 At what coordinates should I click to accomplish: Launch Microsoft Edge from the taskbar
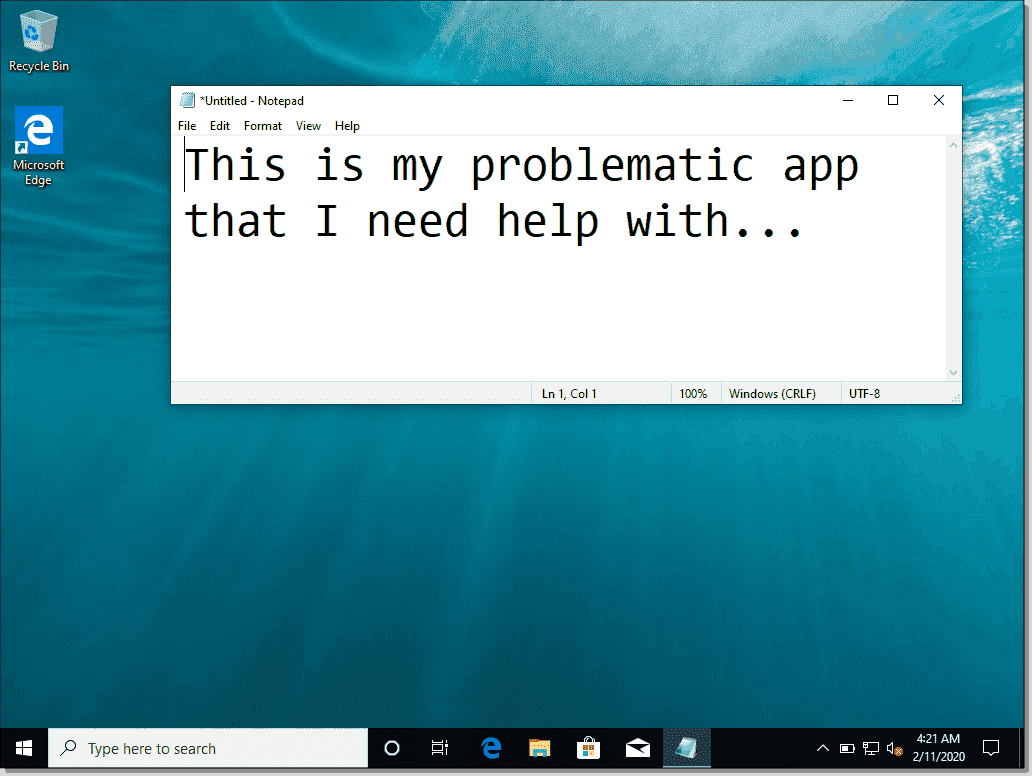pyautogui.click(x=491, y=747)
